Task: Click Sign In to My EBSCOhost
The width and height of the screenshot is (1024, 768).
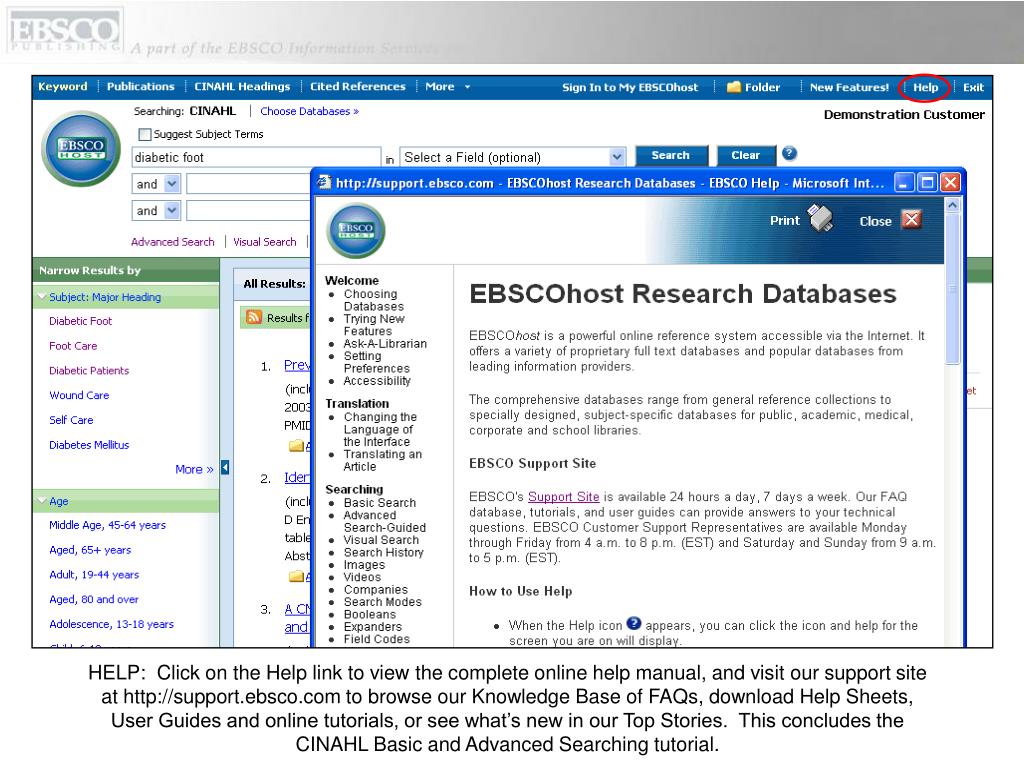Action: pyautogui.click(x=630, y=87)
